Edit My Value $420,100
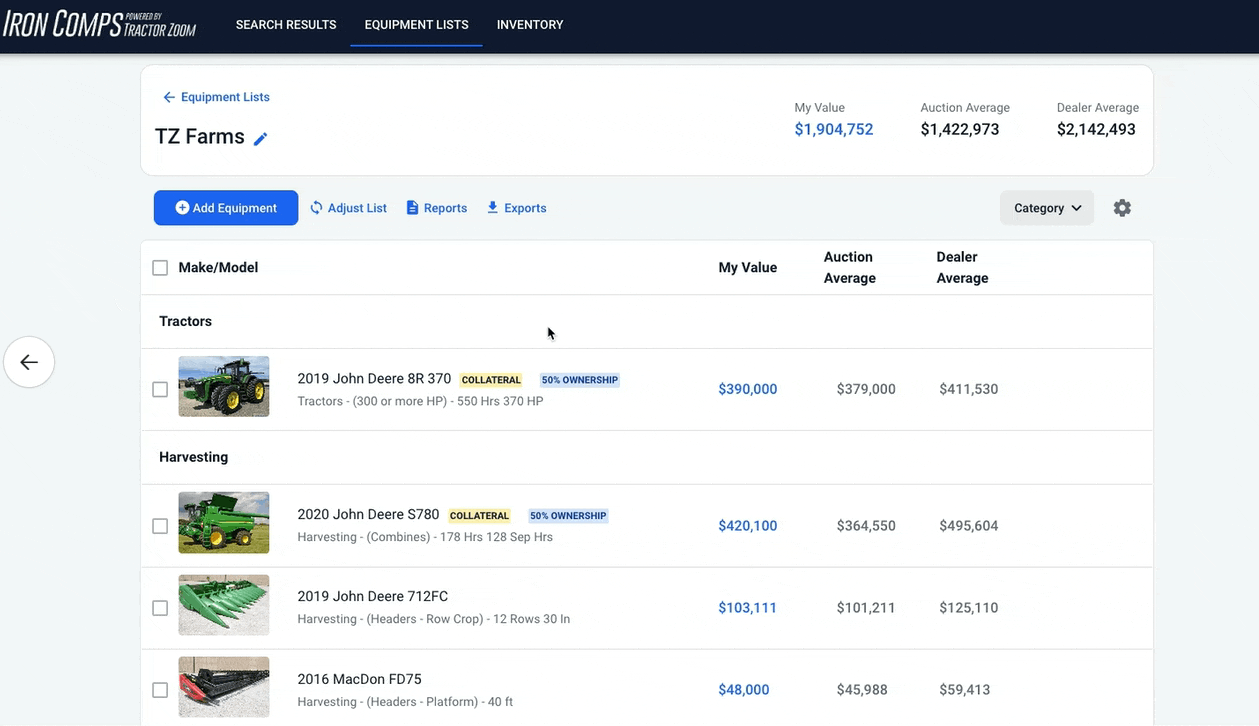Image resolution: width=1259 pixels, height=726 pixels. [748, 526]
